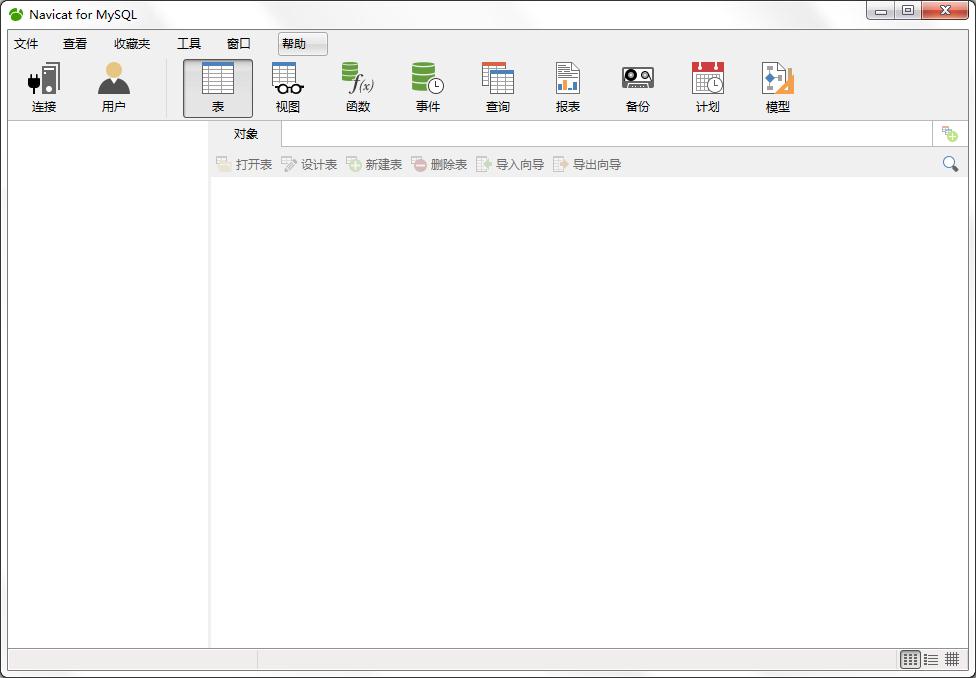Viewport: 976px width, 678px height.
Task: Open the 查询 query section
Action: (497, 88)
